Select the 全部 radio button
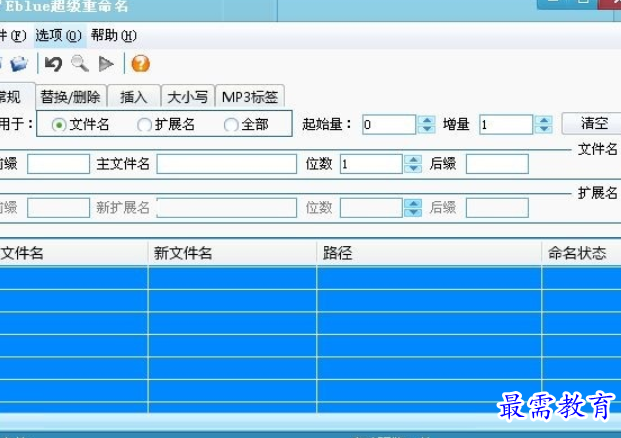This screenshot has height=438, width=621. pyautogui.click(x=230, y=125)
